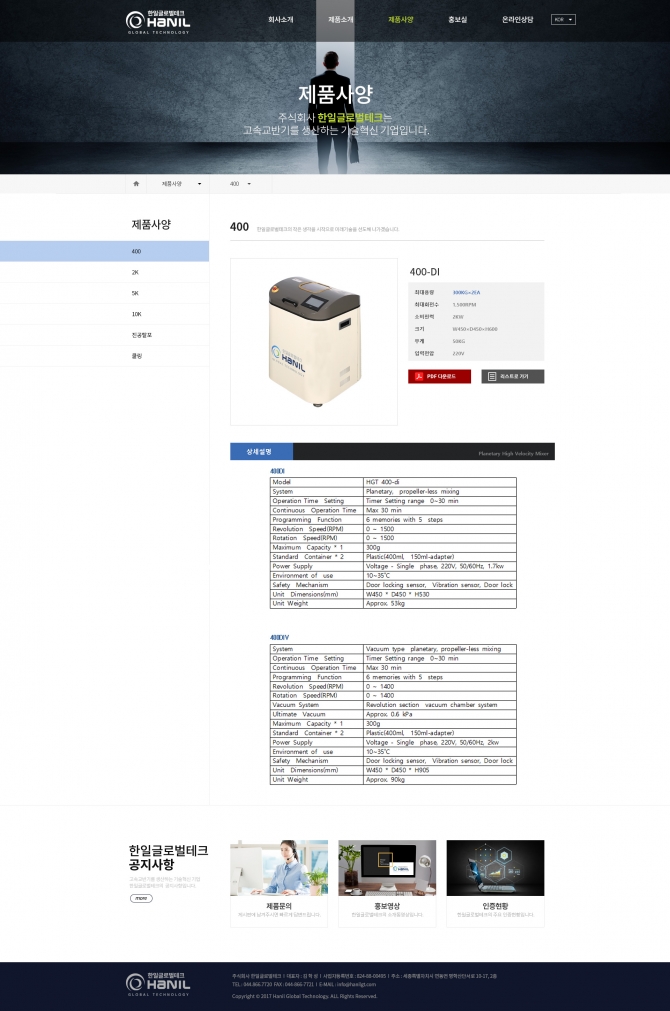Click the 220V voltage value
This screenshot has height=1011, width=670.
(x=458, y=353)
